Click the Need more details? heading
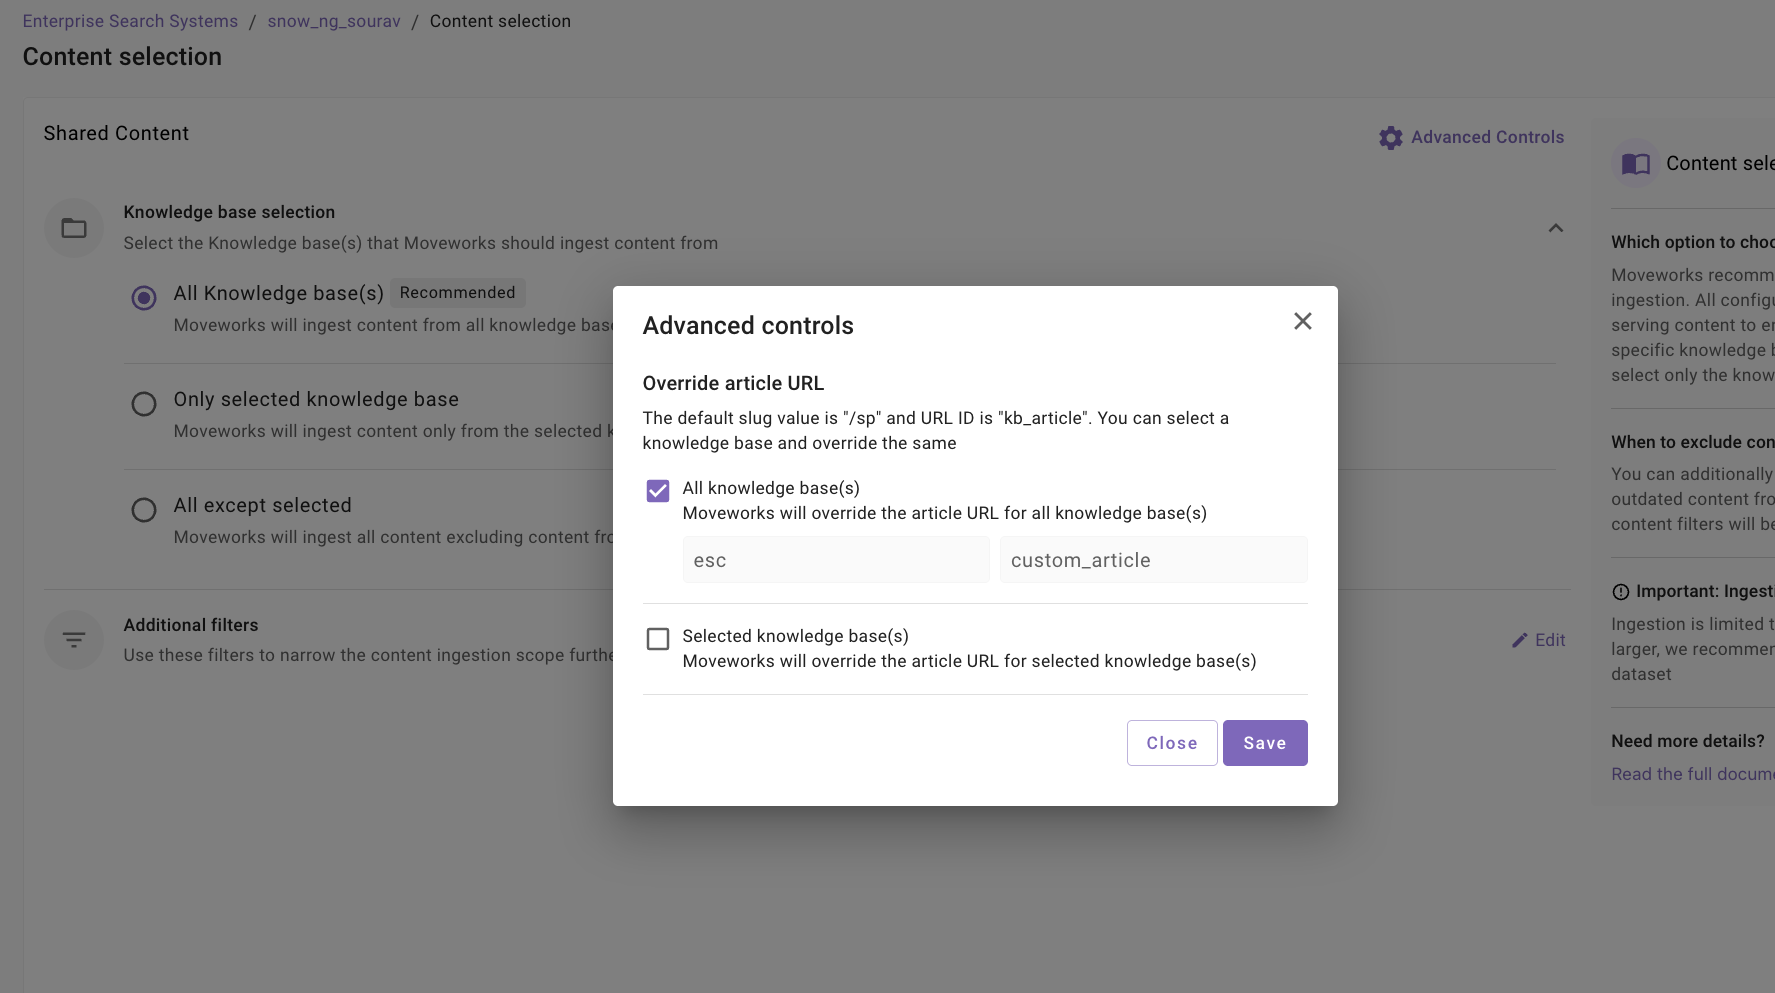The image size is (1775, 993). [1688, 741]
